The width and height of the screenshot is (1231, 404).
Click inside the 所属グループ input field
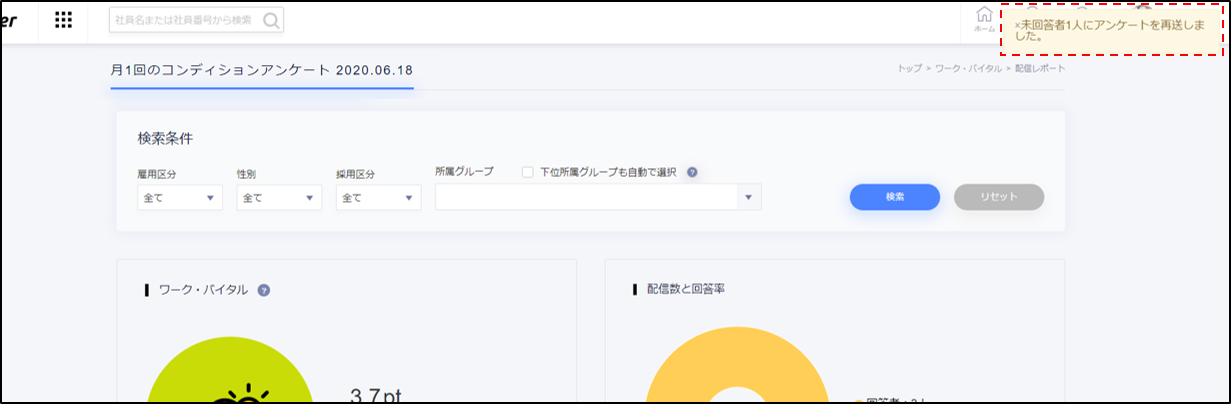pyautogui.click(x=588, y=198)
